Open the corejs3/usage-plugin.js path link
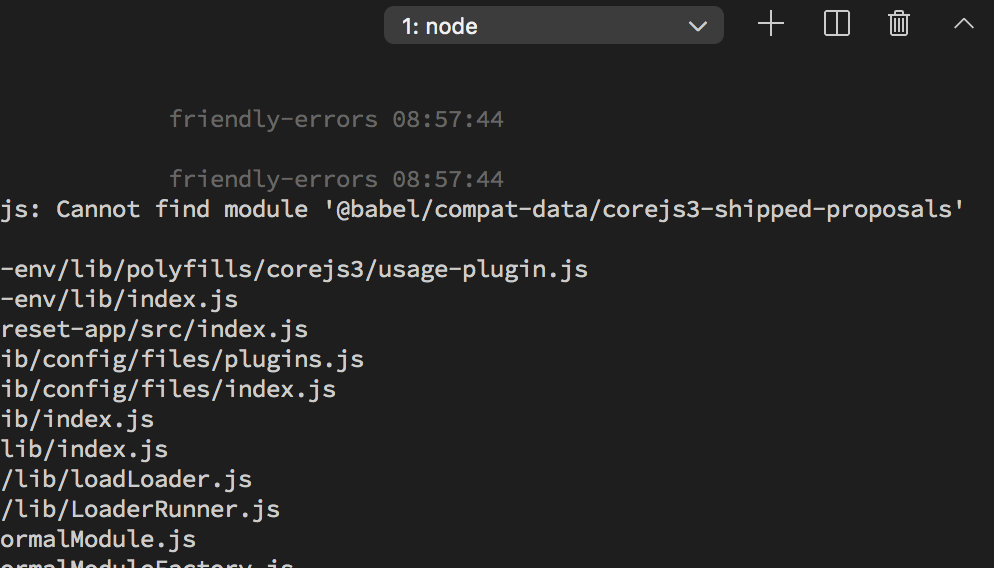 [294, 269]
